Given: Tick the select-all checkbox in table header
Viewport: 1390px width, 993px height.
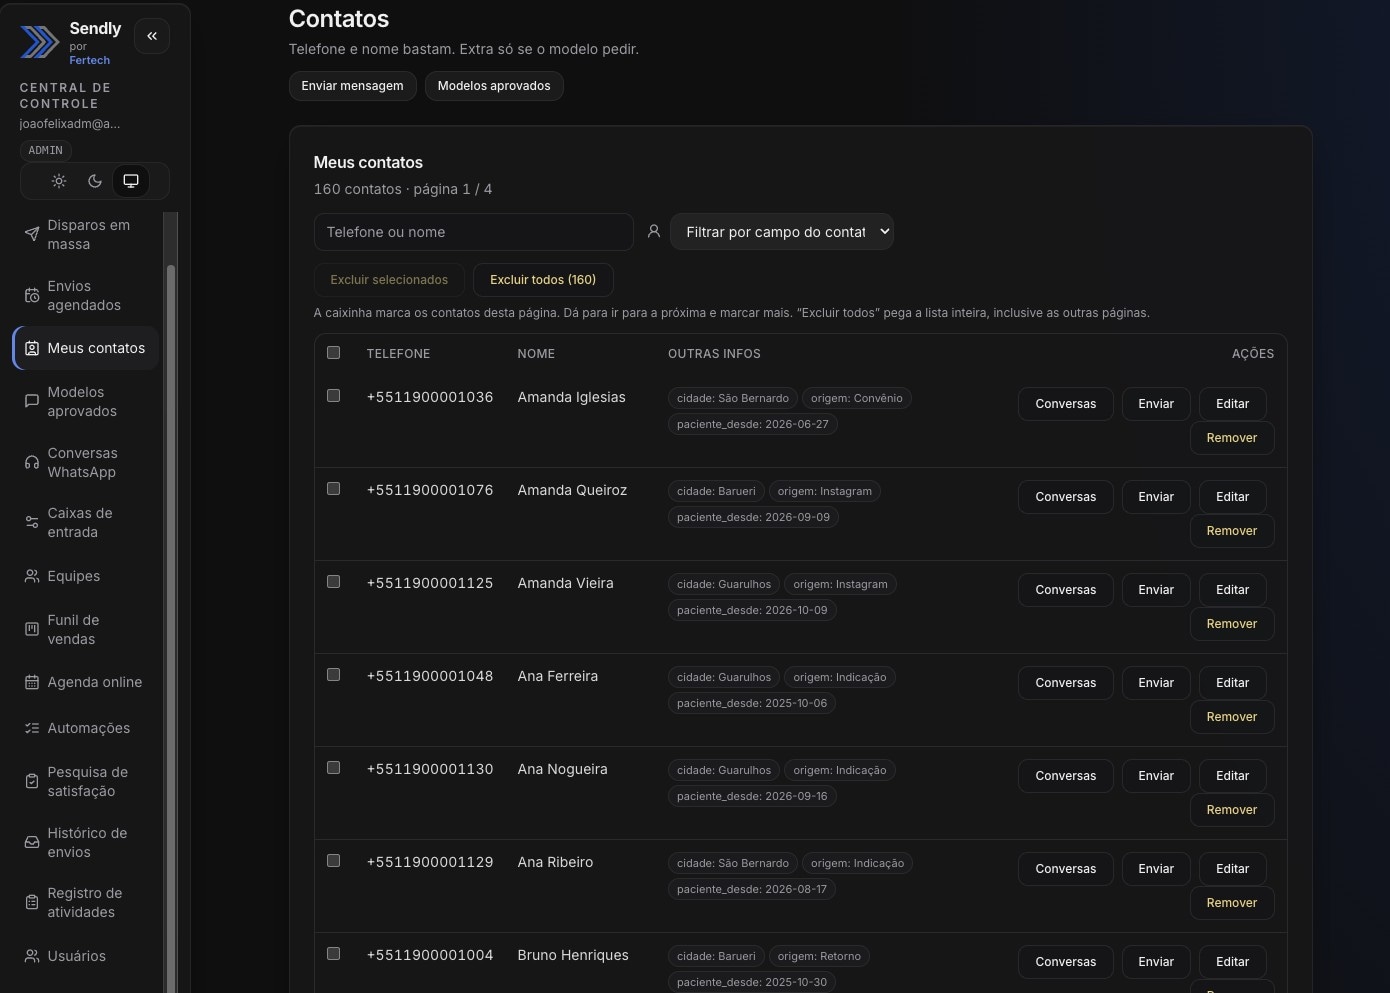Looking at the screenshot, I should click(334, 352).
